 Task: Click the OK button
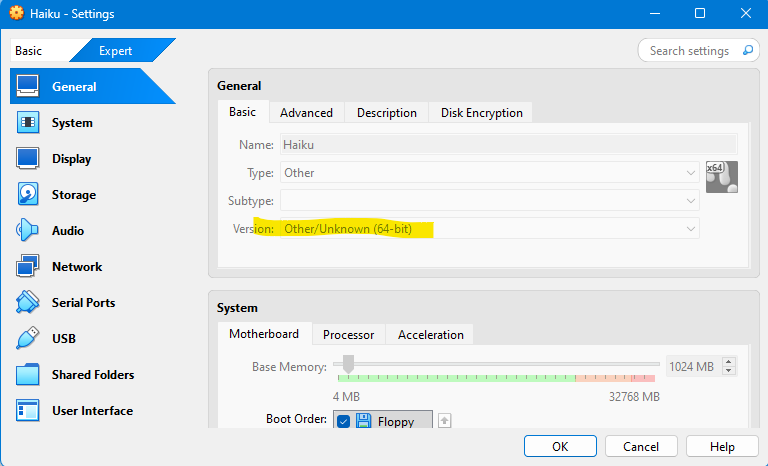(x=560, y=447)
